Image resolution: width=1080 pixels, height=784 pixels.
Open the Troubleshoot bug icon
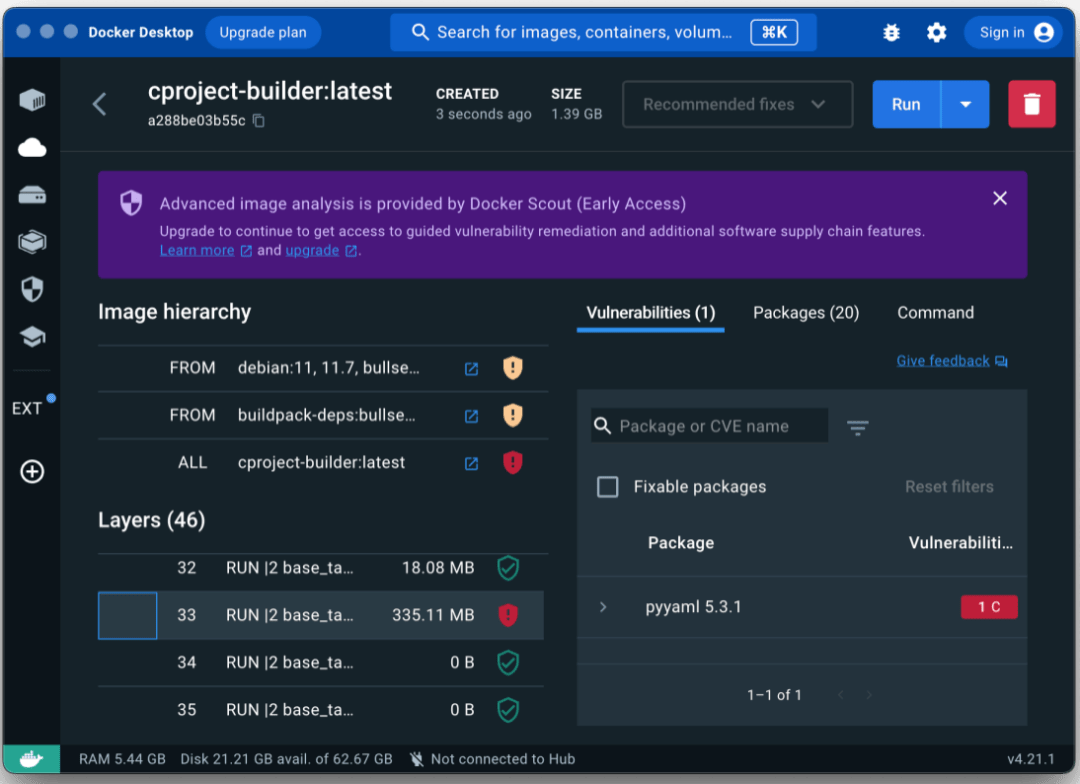coord(892,33)
